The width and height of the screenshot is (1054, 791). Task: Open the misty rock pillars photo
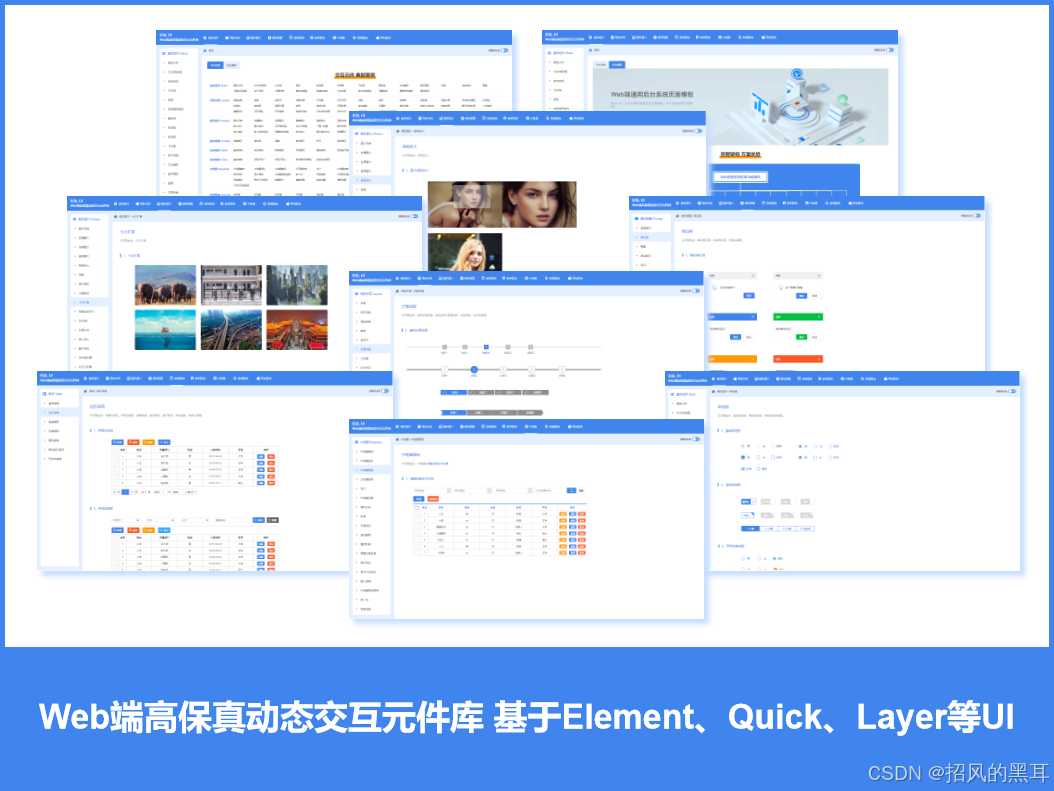tap(297, 285)
